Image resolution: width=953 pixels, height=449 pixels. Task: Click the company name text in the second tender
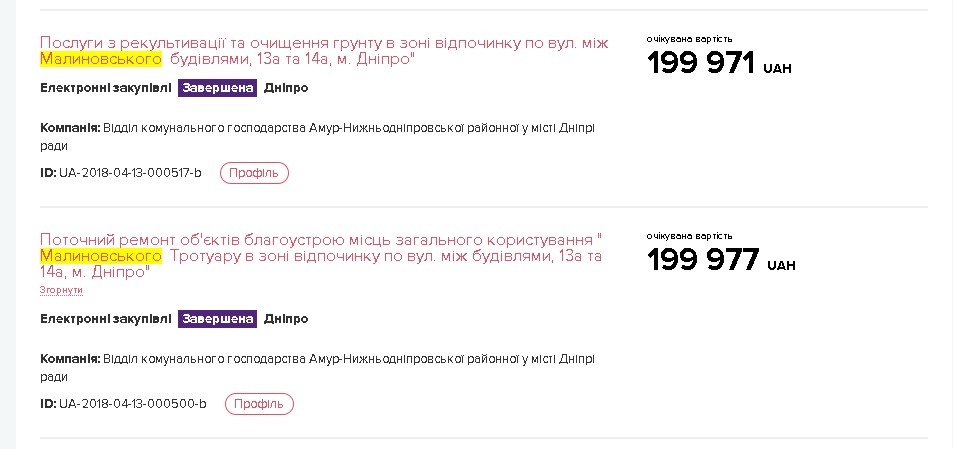point(348,358)
